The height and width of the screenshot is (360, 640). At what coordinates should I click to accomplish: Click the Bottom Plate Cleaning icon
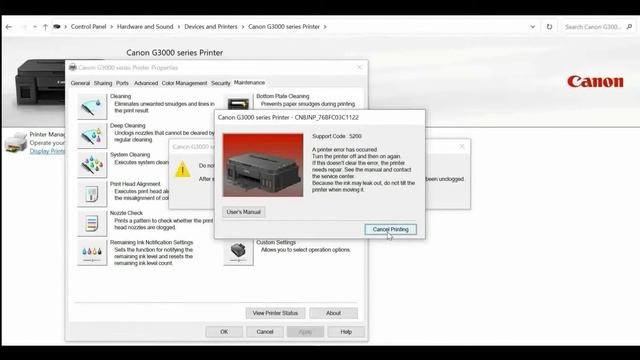238,102
